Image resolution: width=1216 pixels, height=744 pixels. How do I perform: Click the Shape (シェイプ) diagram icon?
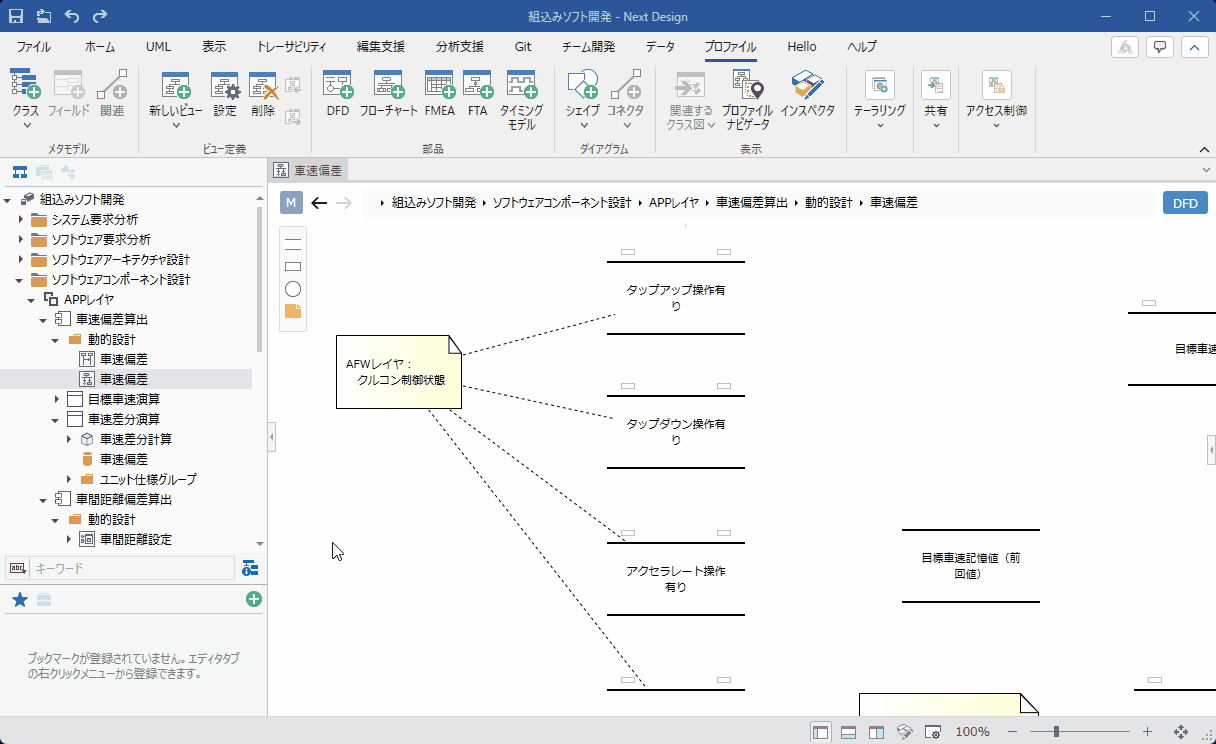pos(582,84)
